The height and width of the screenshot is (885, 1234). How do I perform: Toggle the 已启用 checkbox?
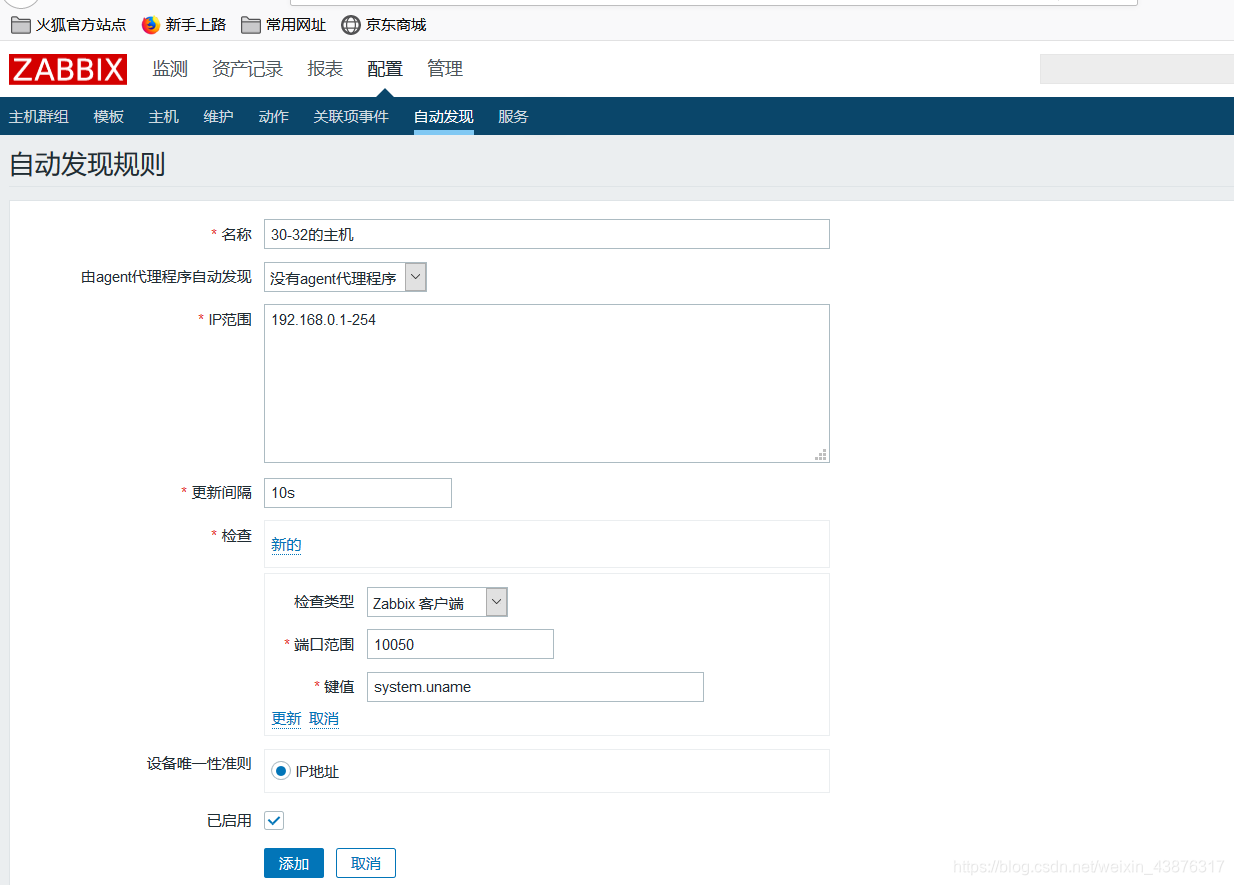tap(274, 821)
